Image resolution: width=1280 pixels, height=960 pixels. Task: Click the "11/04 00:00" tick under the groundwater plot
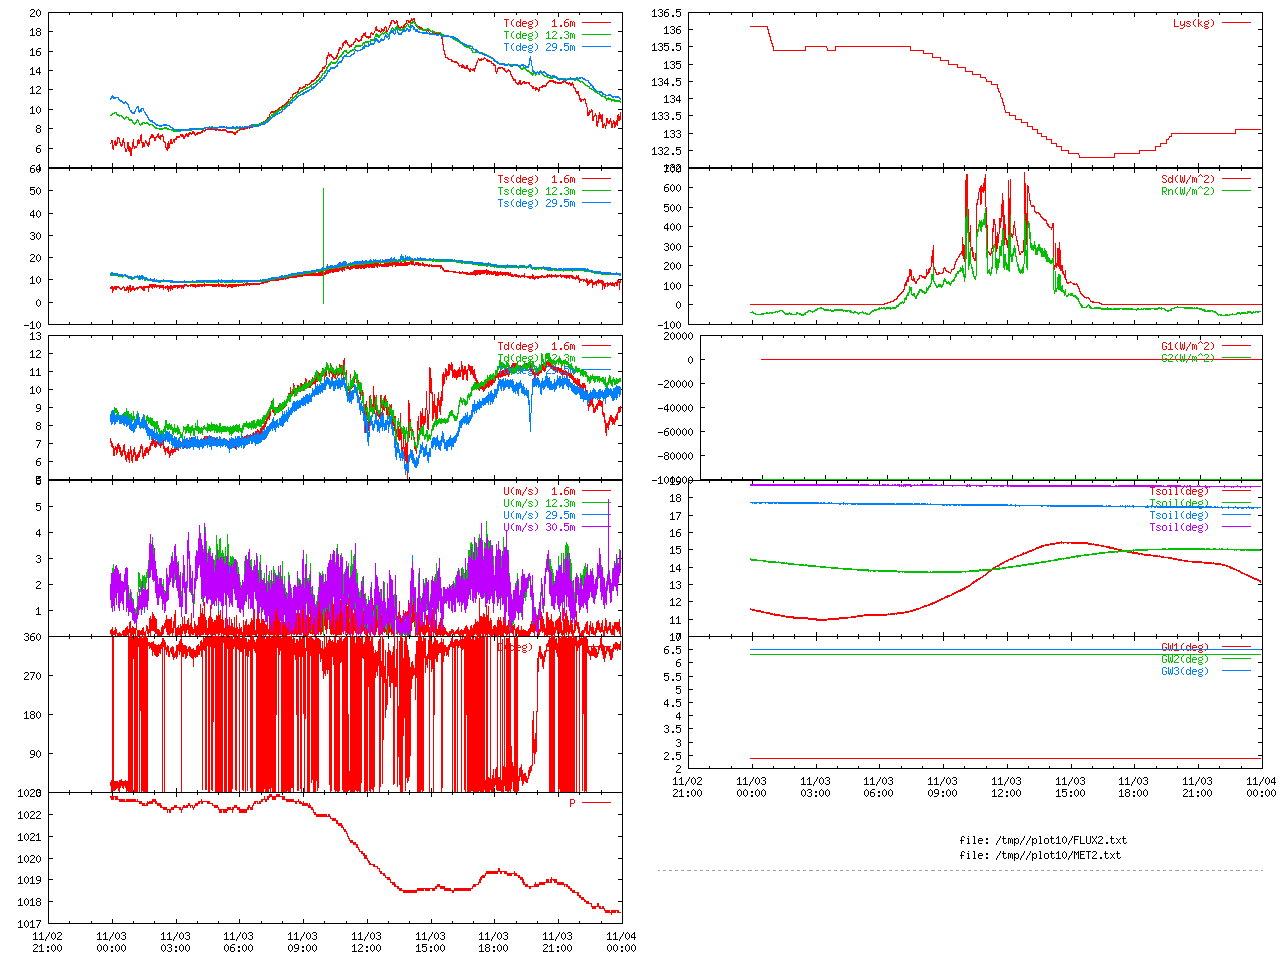pyautogui.click(x=1261, y=787)
